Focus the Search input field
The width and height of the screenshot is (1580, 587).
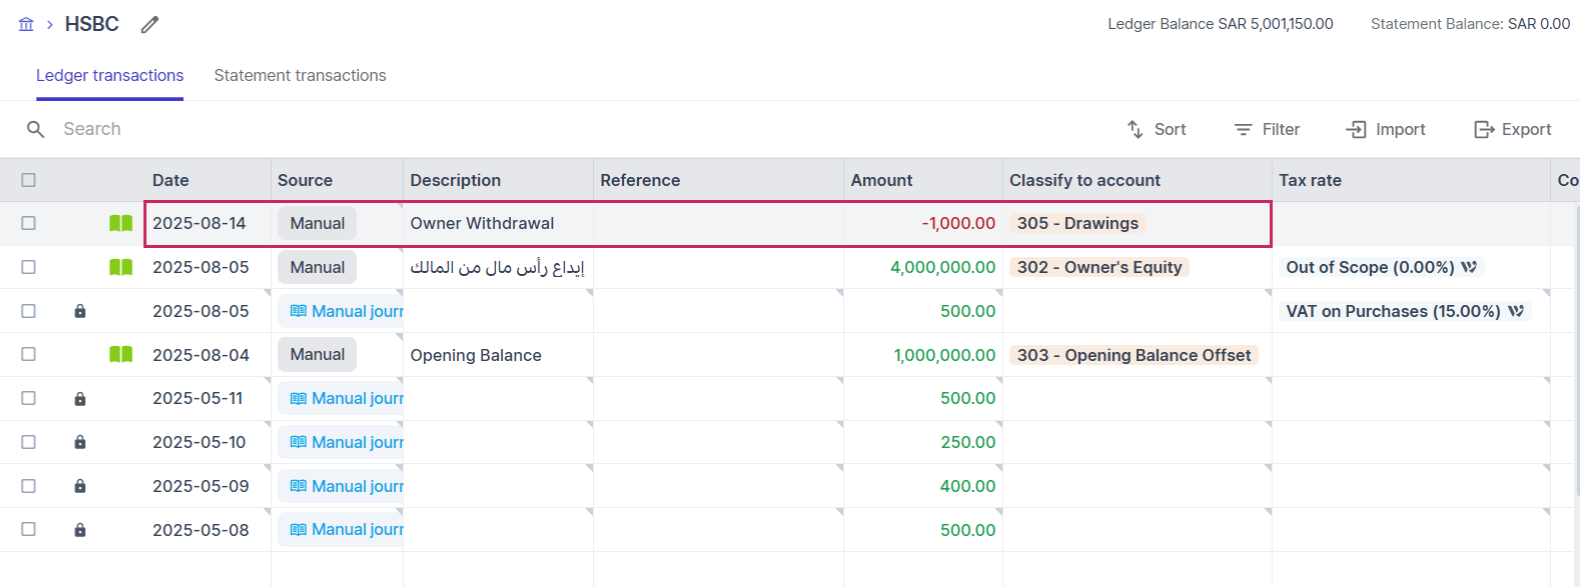tap(300, 129)
